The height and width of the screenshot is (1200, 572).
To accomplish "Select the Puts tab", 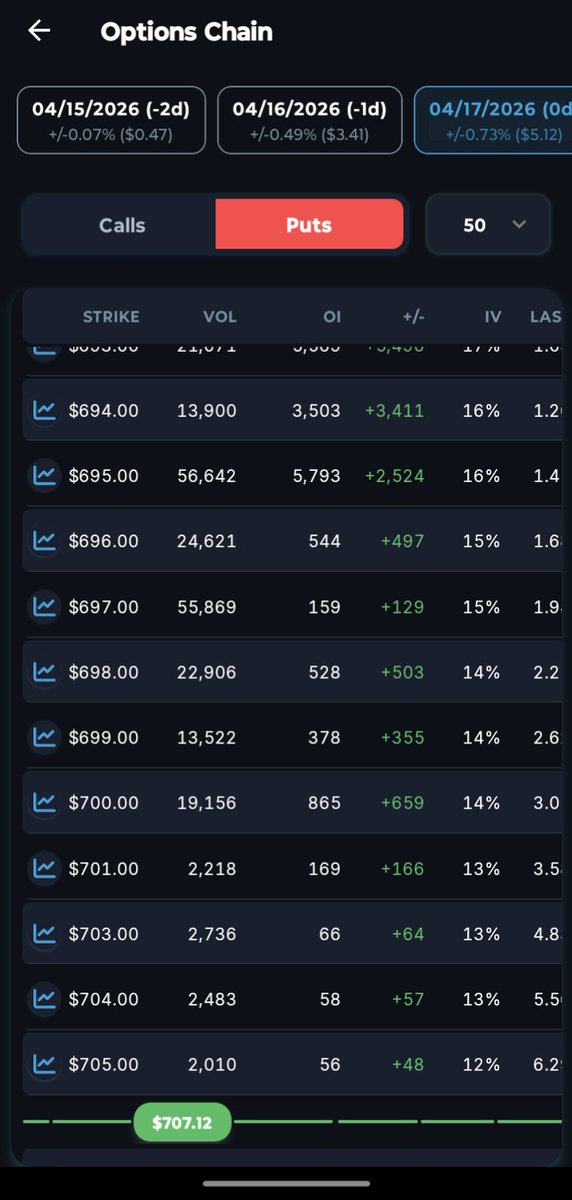I will [x=309, y=225].
